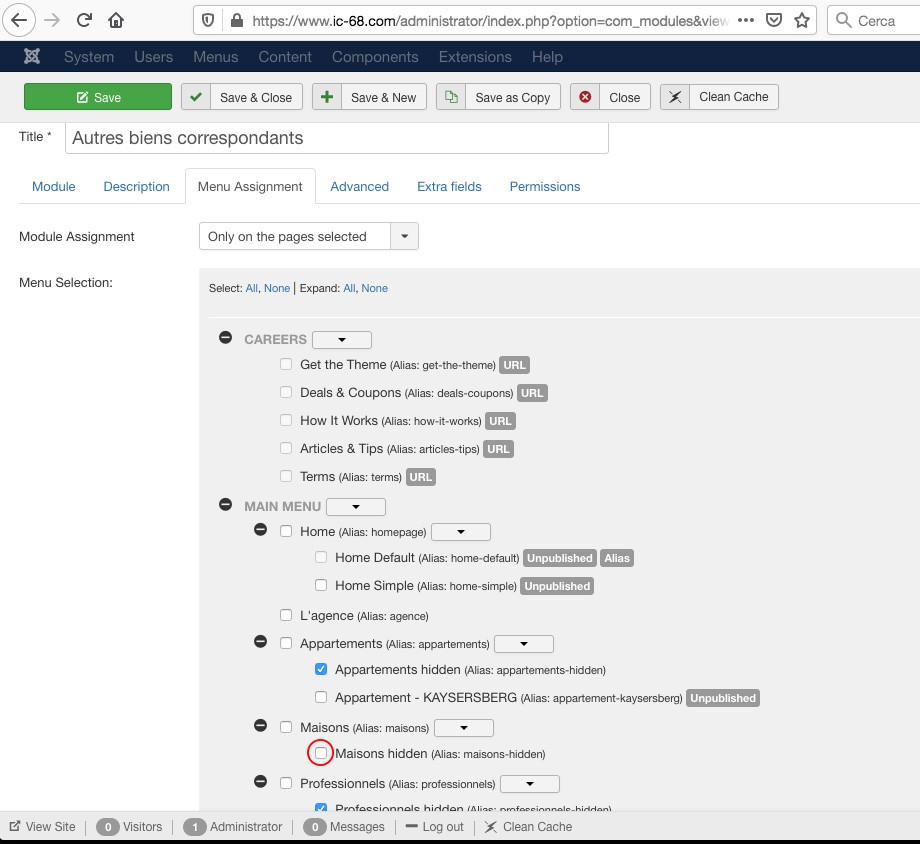Open the MAIN MENU selection dropdown
The image size is (920, 844).
356,507
